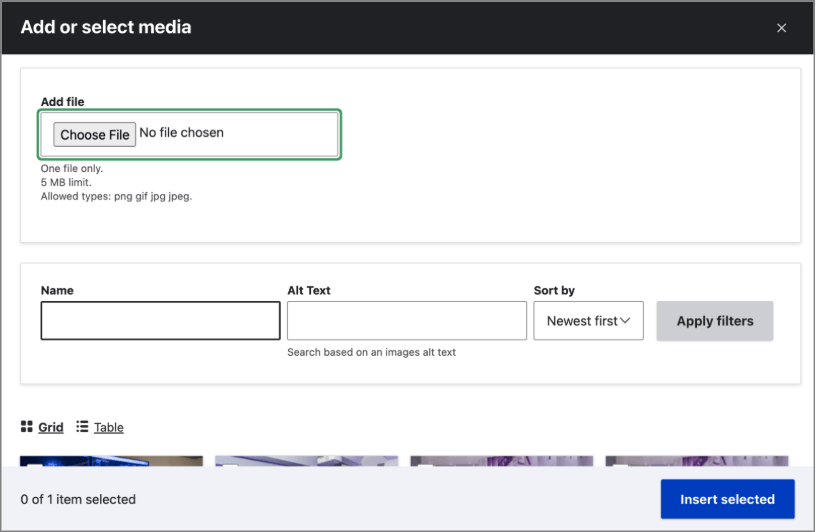Click the 'No file chosen' text

[x=182, y=133]
